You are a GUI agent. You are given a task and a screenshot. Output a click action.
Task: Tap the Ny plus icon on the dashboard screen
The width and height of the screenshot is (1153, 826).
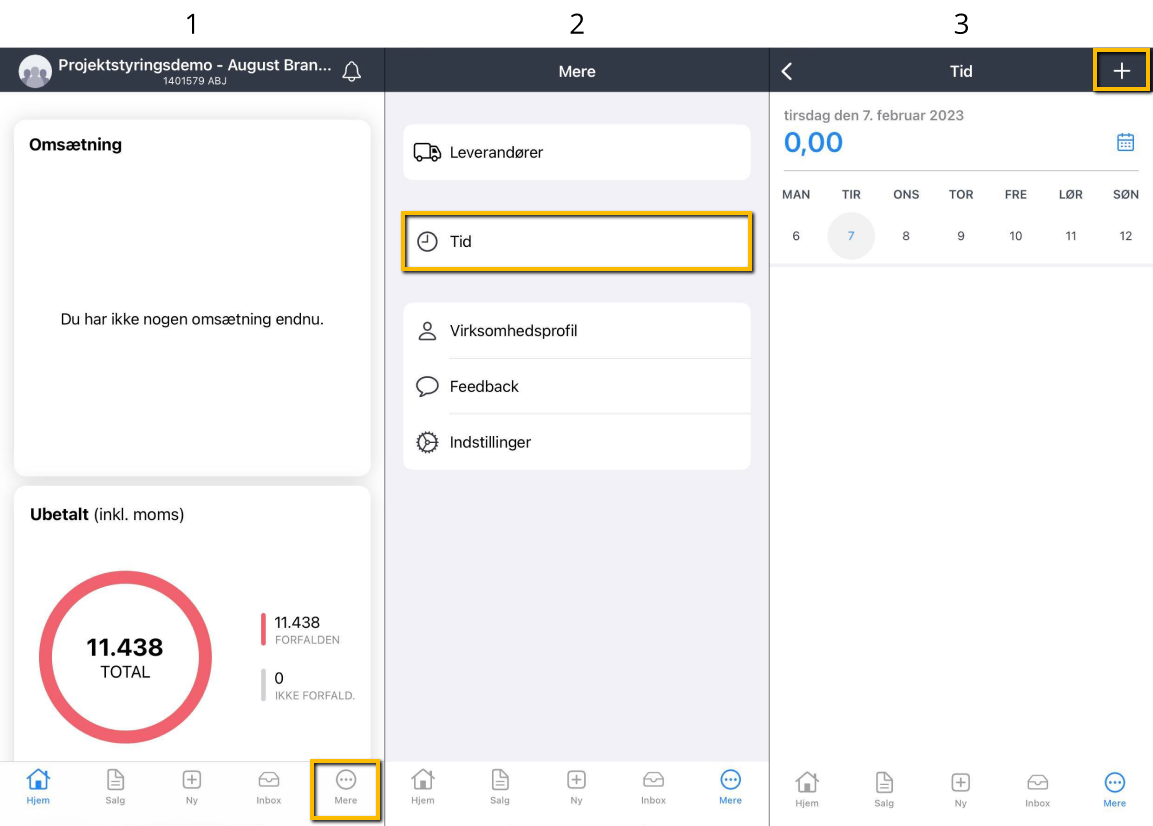tap(192, 781)
